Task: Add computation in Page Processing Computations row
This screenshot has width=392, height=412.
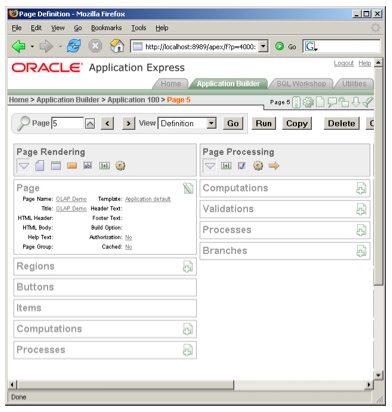Action: click(361, 188)
